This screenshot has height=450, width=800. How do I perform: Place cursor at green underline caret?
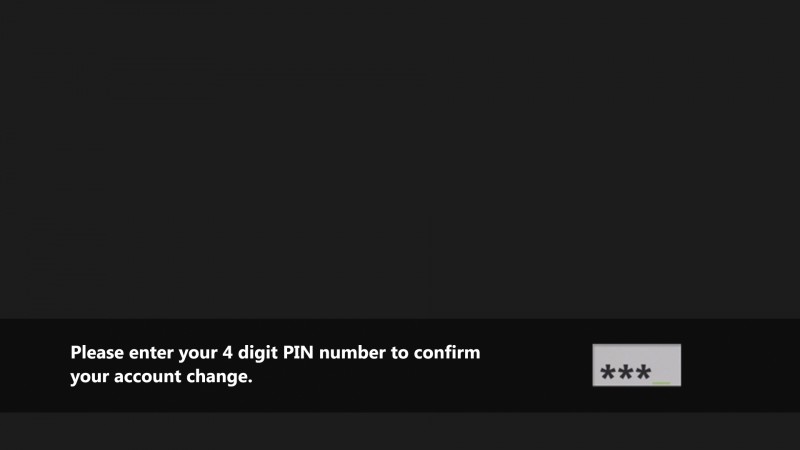click(x=661, y=382)
